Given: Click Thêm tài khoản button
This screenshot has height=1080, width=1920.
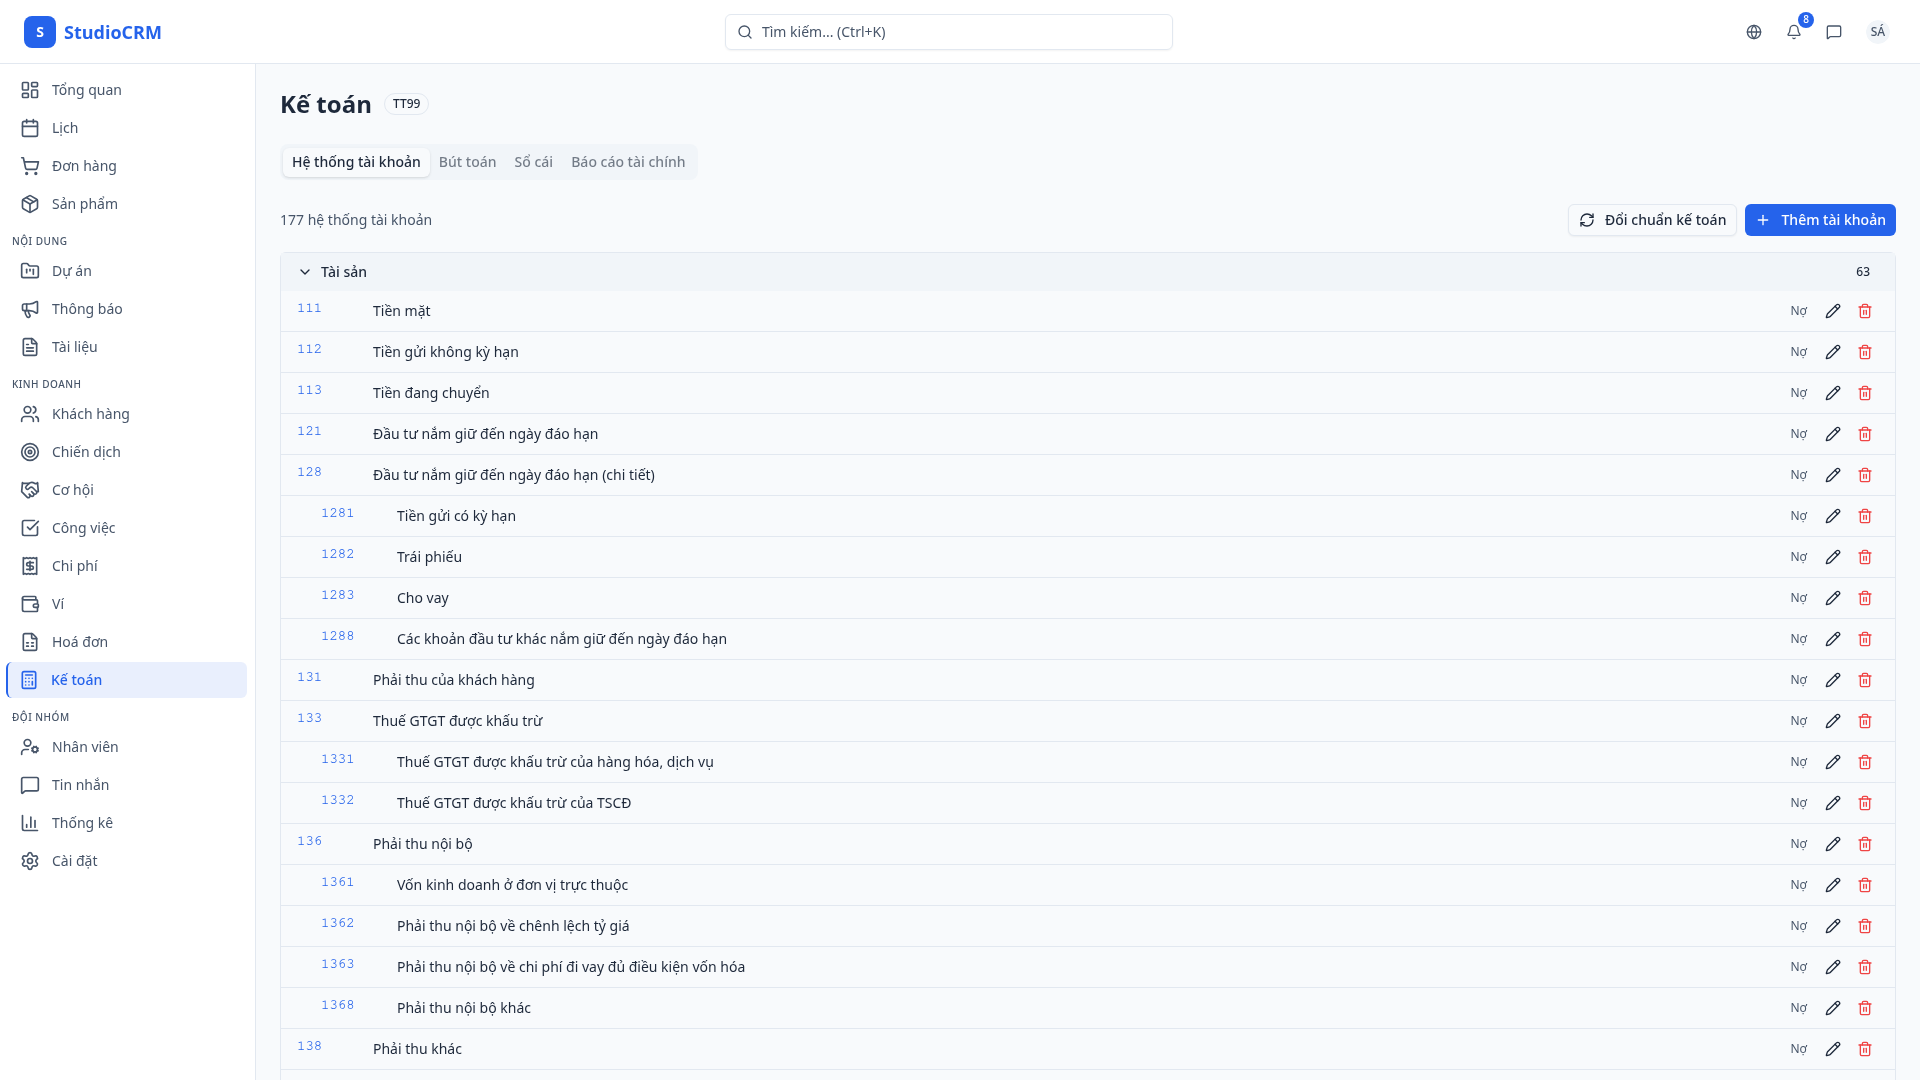Looking at the screenshot, I should pyautogui.click(x=1820, y=220).
